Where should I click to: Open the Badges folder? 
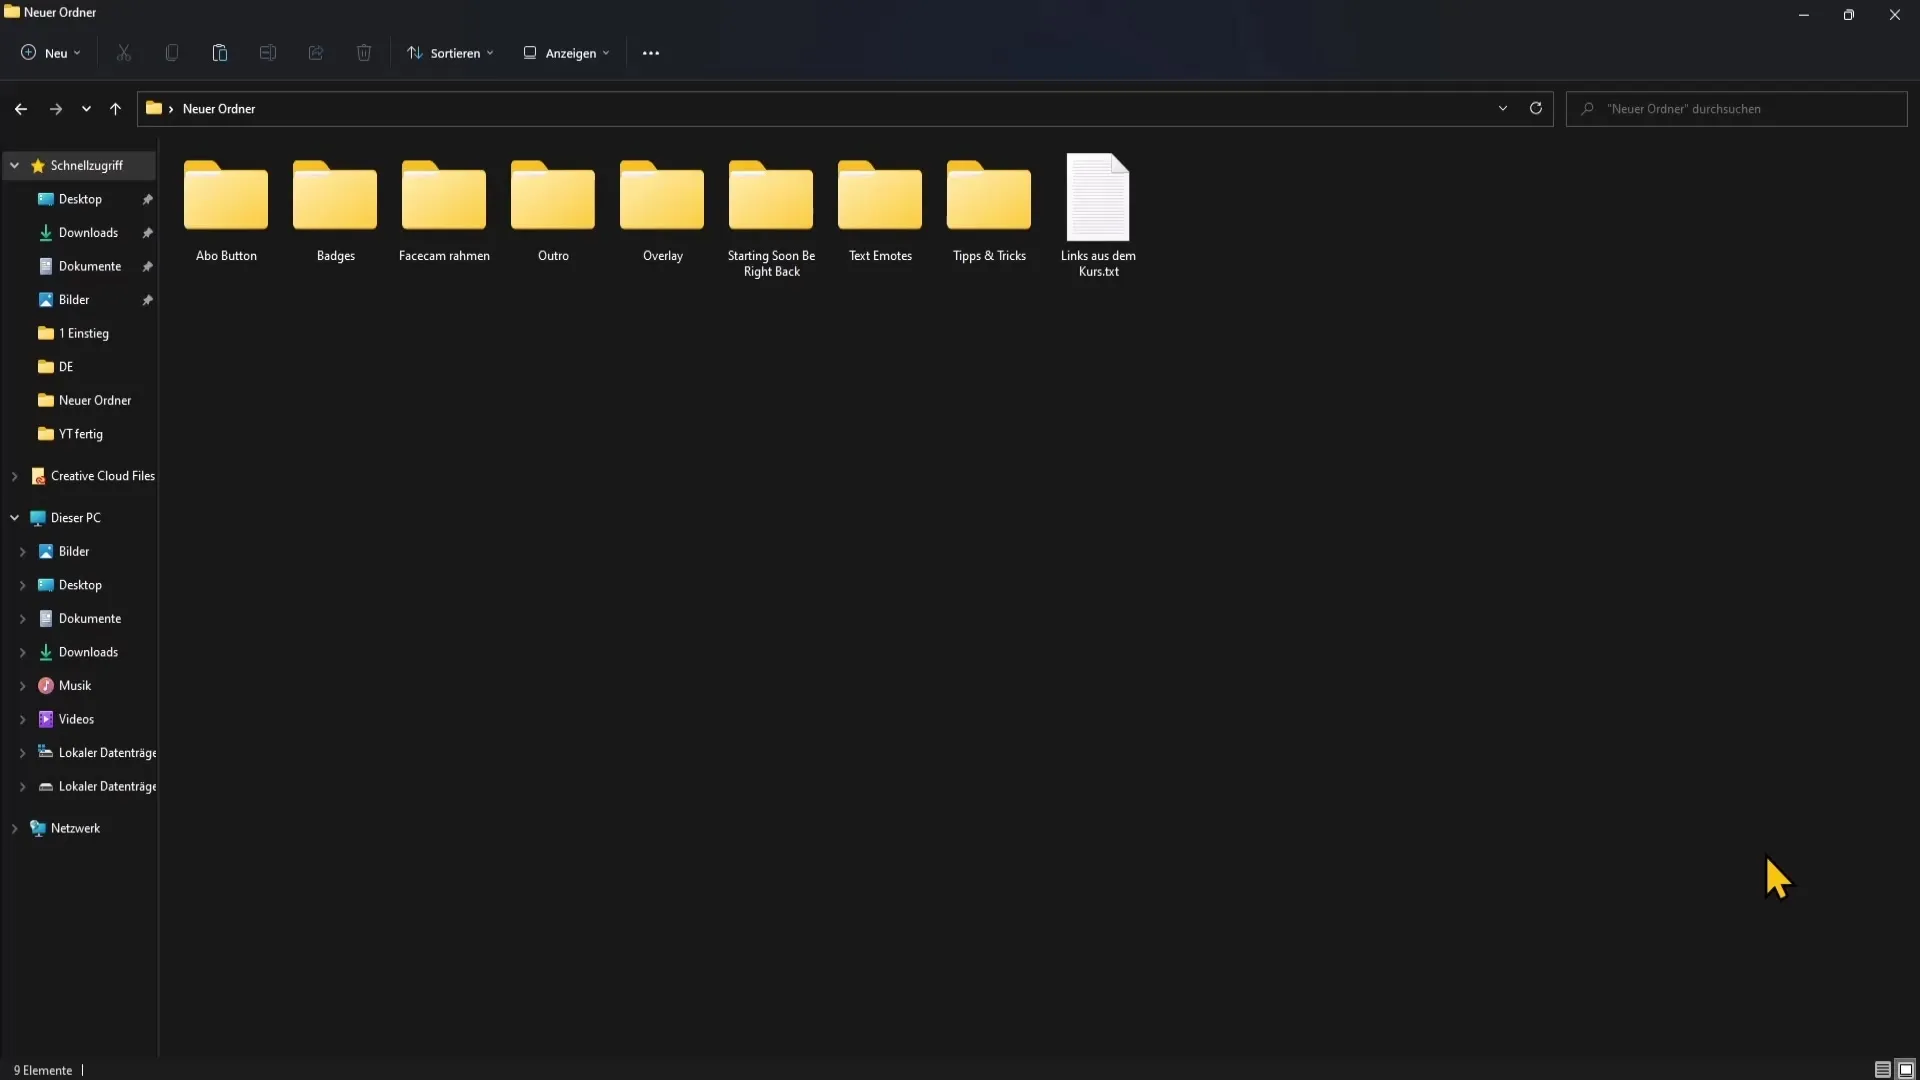point(334,207)
